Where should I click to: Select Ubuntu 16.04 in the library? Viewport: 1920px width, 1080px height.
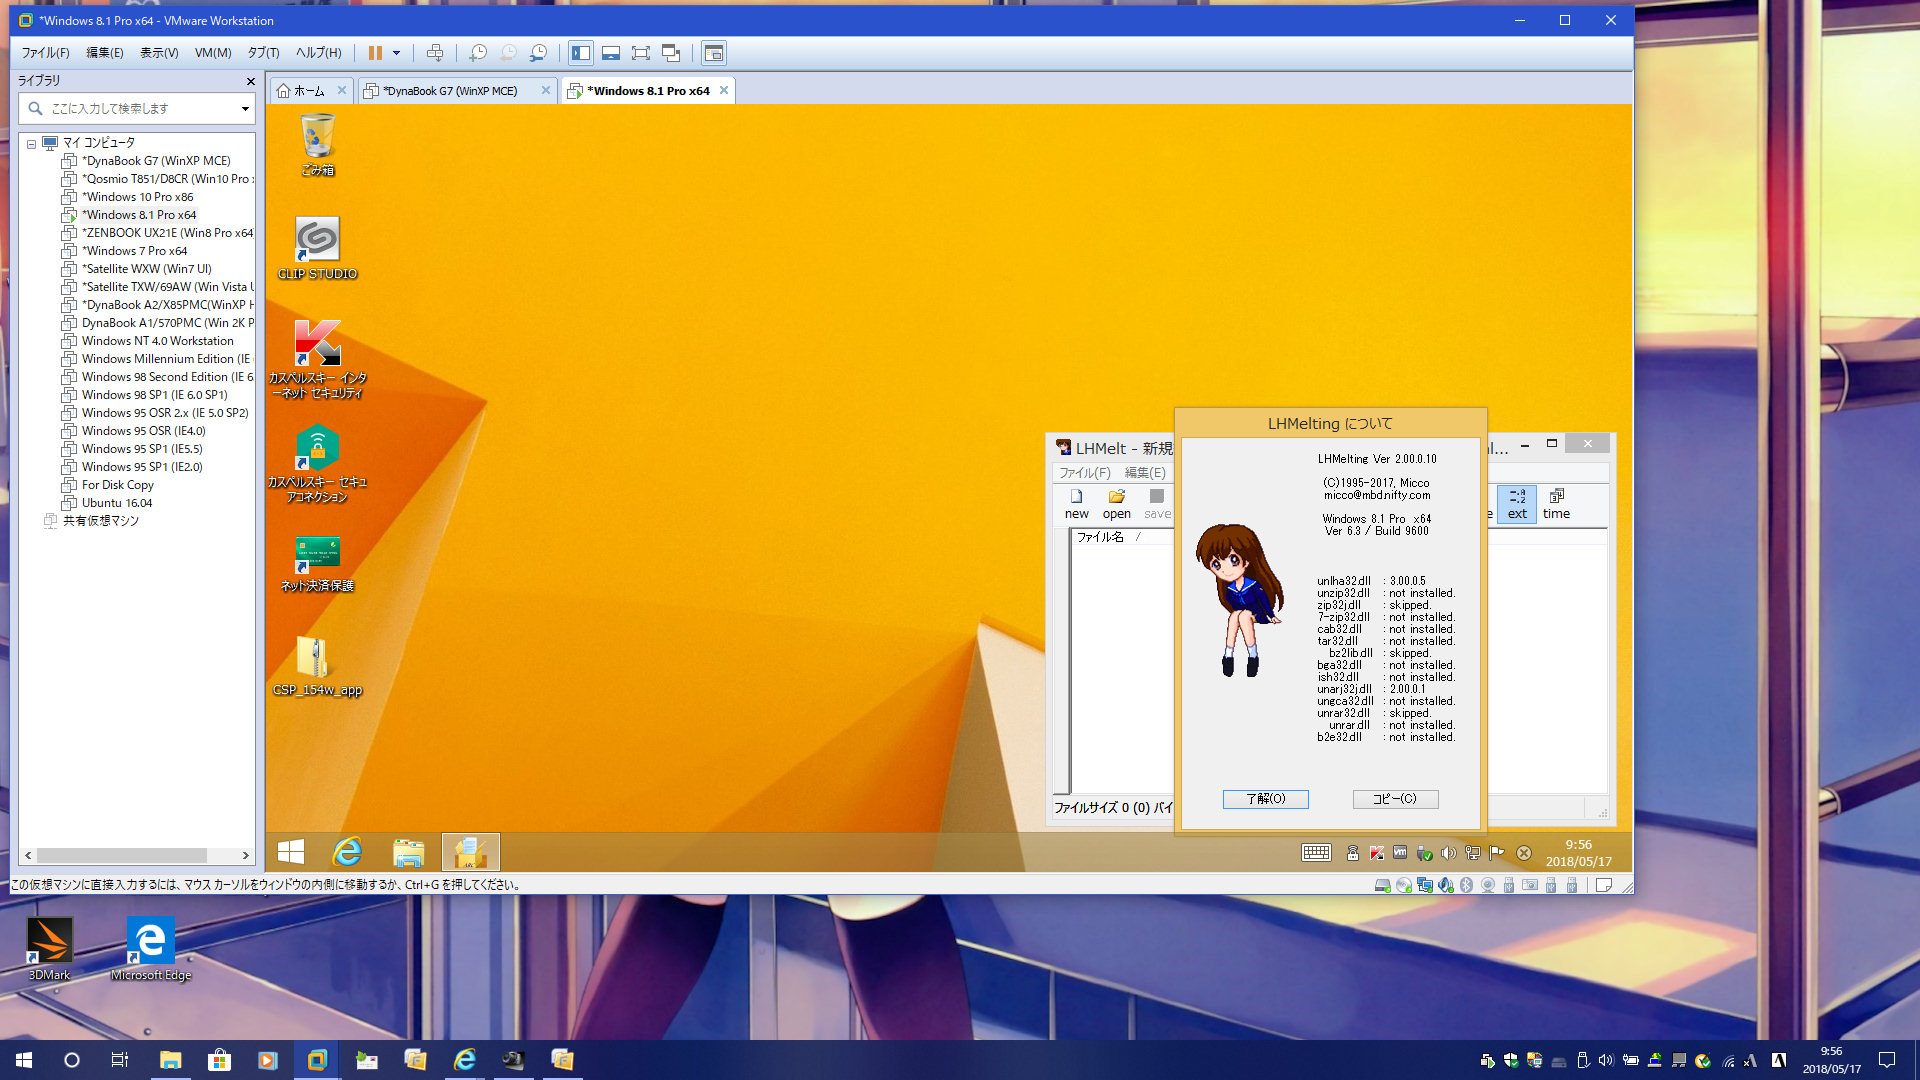(x=116, y=503)
